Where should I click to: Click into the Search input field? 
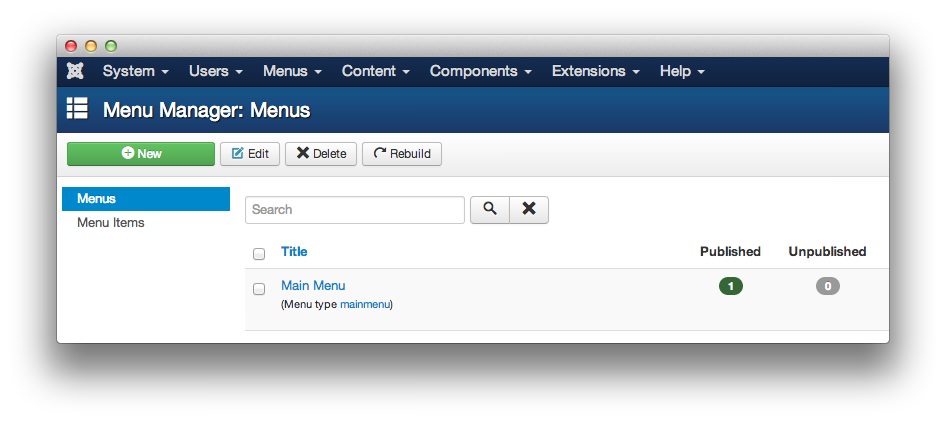click(x=355, y=210)
